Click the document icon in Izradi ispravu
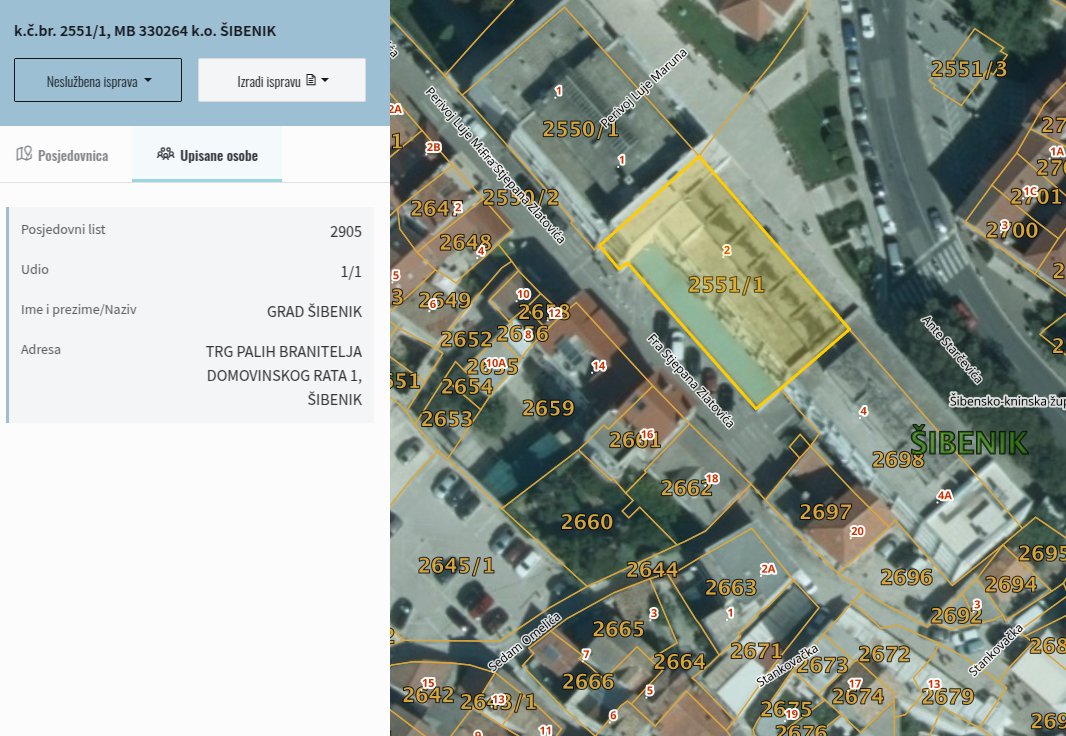This screenshot has height=736, width=1066. click(x=311, y=80)
